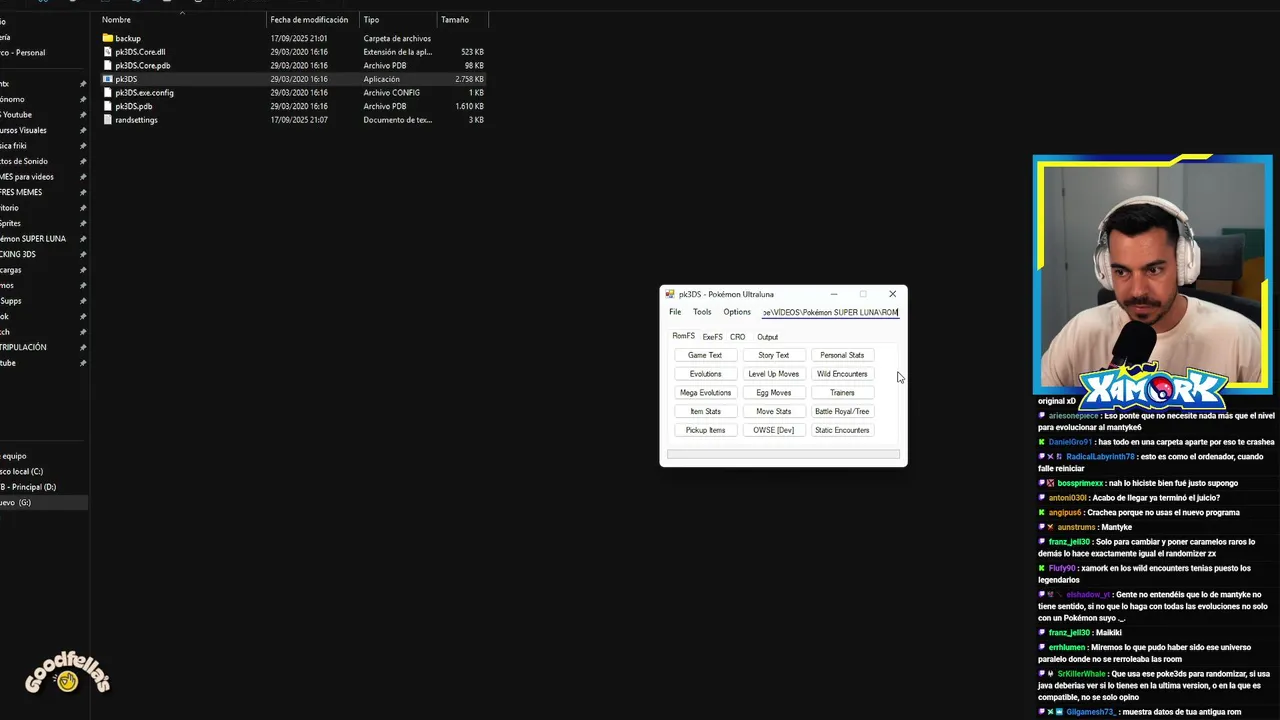Select the pk3DS.Core.pdb file icon
Image resolution: width=1280 pixels, height=720 pixels.
(107, 65)
